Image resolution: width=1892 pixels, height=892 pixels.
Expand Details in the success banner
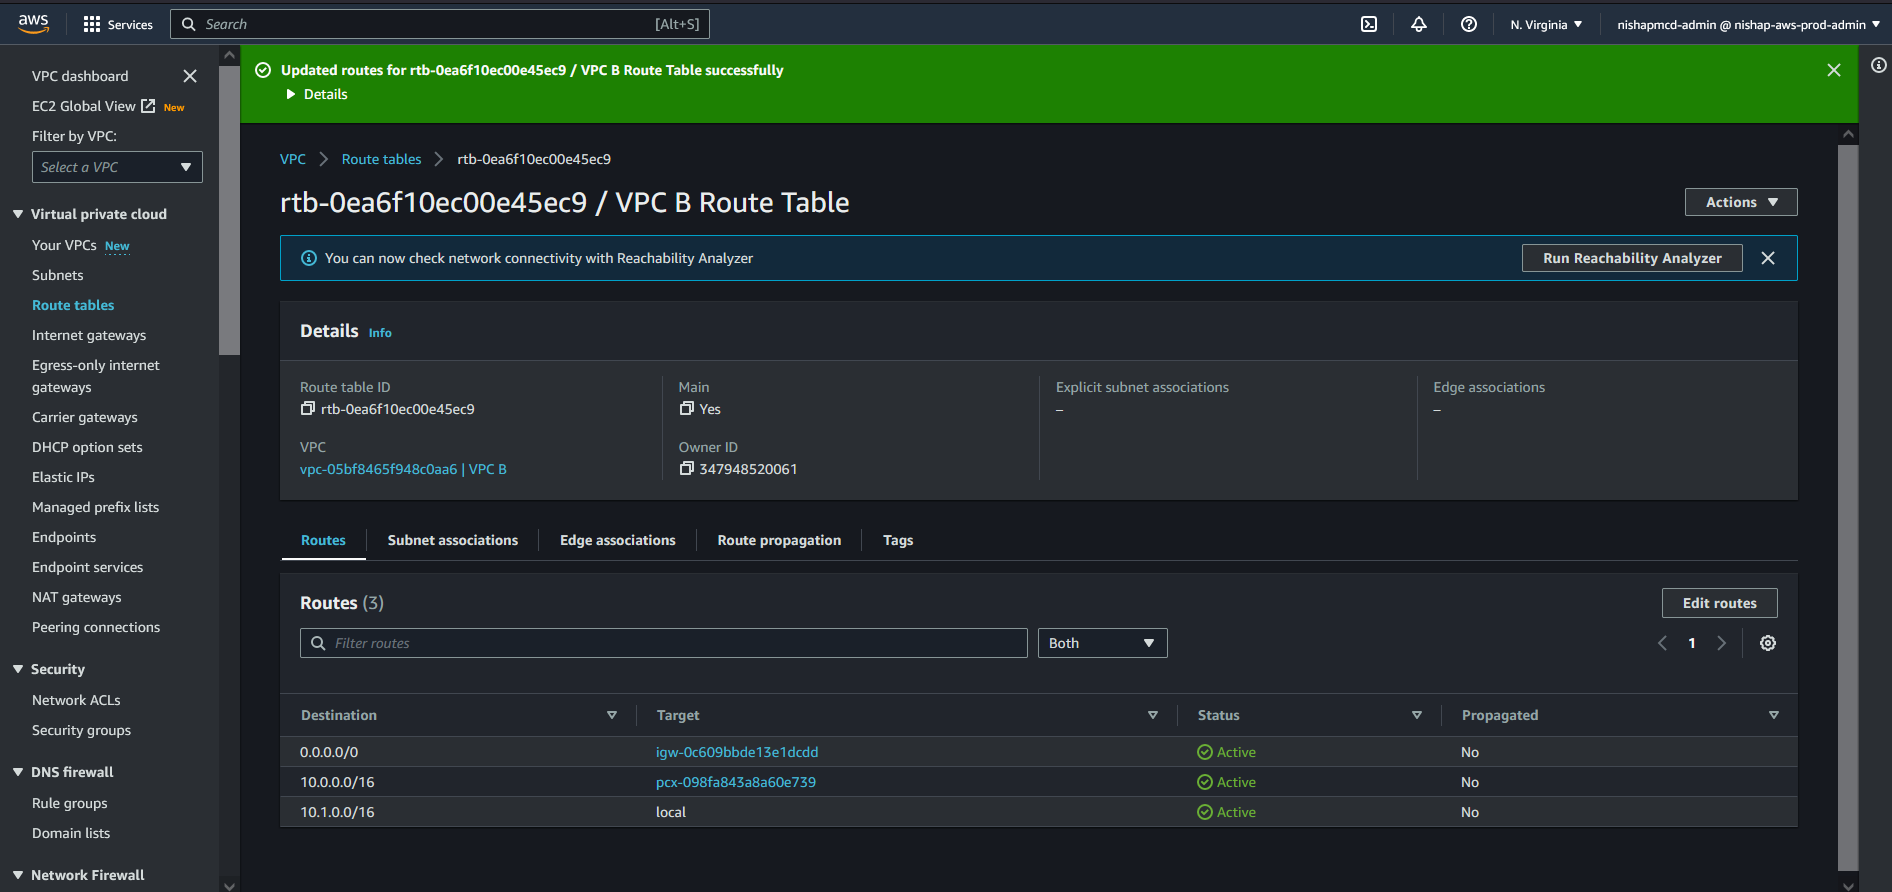pyautogui.click(x=316, y=94)
